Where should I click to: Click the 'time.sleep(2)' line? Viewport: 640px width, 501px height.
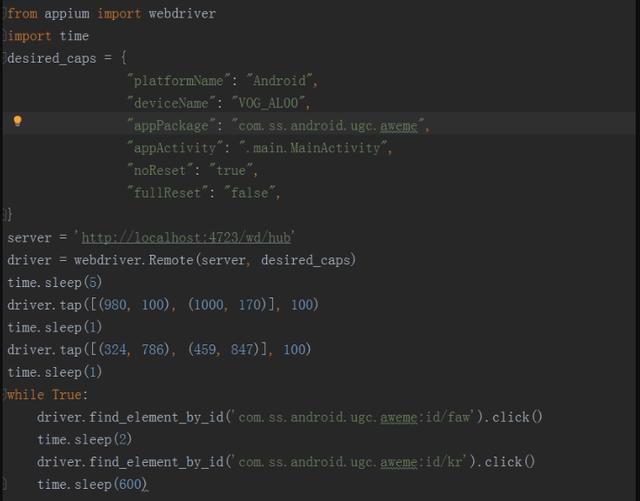[84, 439]
